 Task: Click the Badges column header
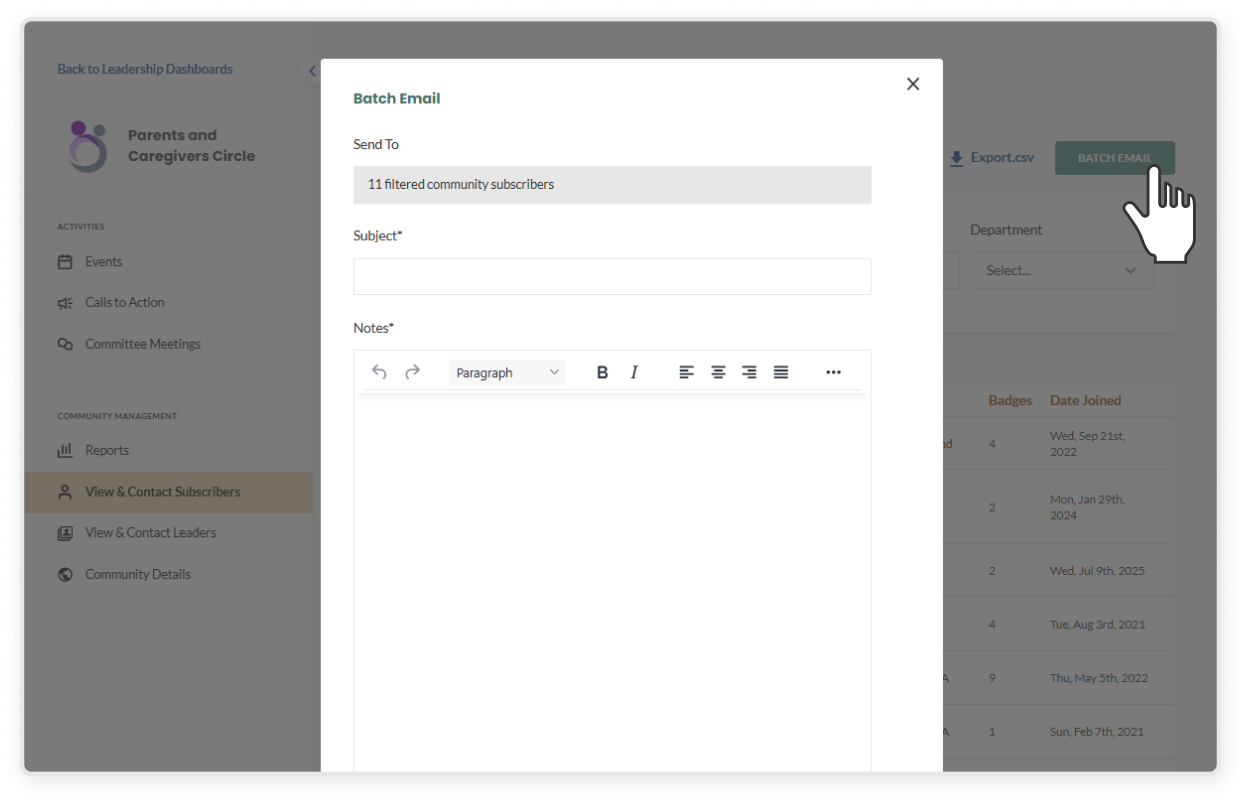tap(1010, 400)
